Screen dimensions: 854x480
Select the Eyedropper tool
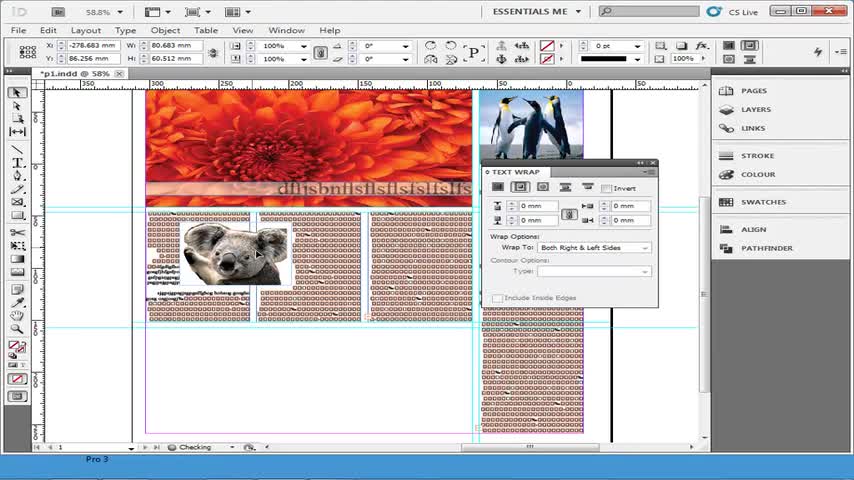coord(17,302)
